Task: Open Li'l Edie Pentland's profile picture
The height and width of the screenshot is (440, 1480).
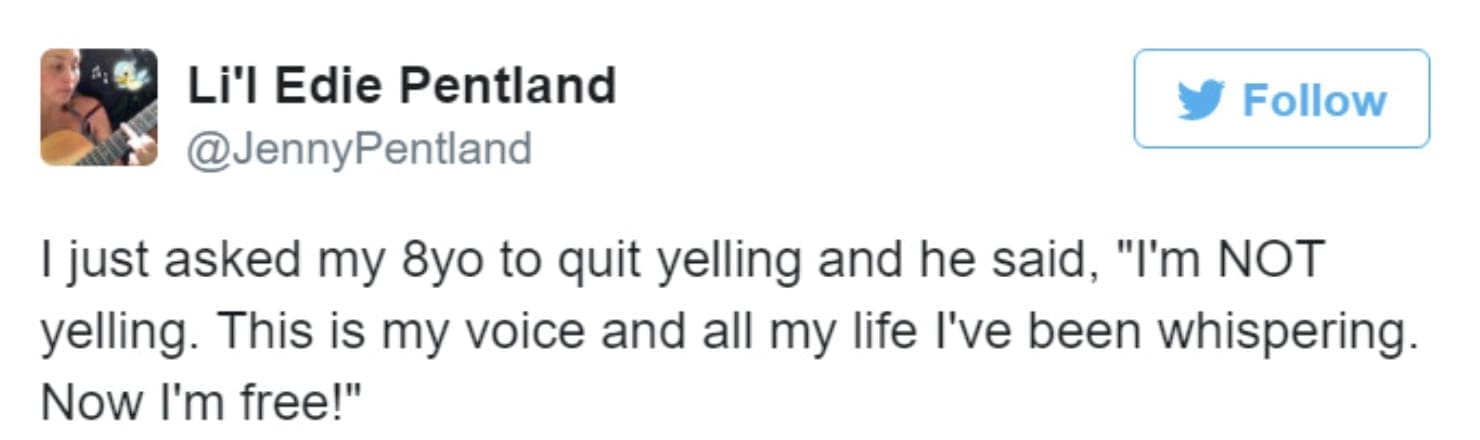Action: point(99,107)
